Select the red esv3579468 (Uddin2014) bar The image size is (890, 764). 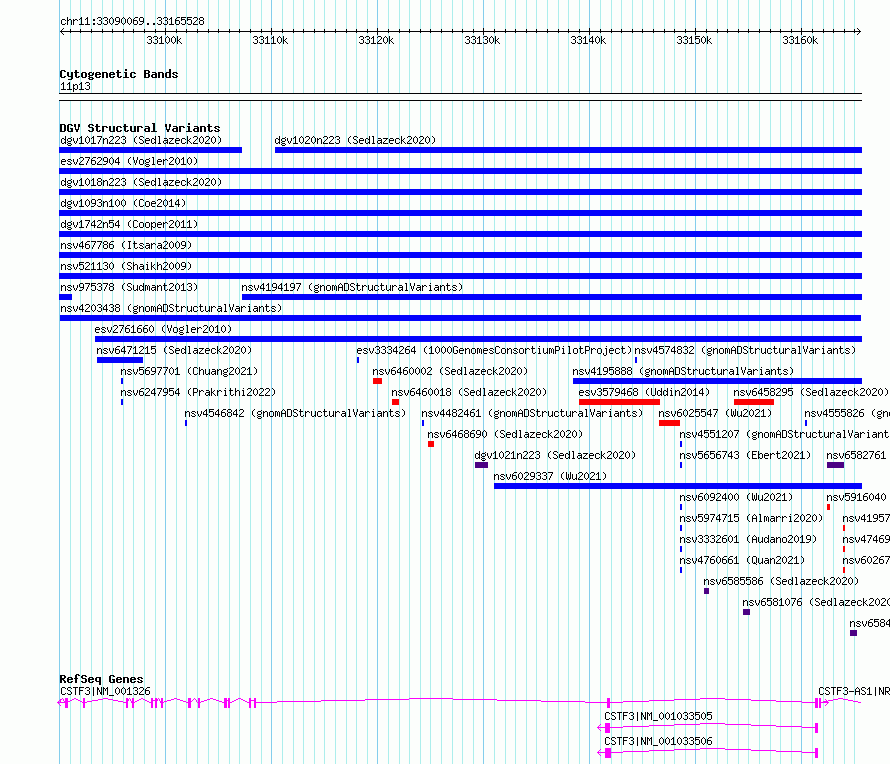(x=619, y=402)
